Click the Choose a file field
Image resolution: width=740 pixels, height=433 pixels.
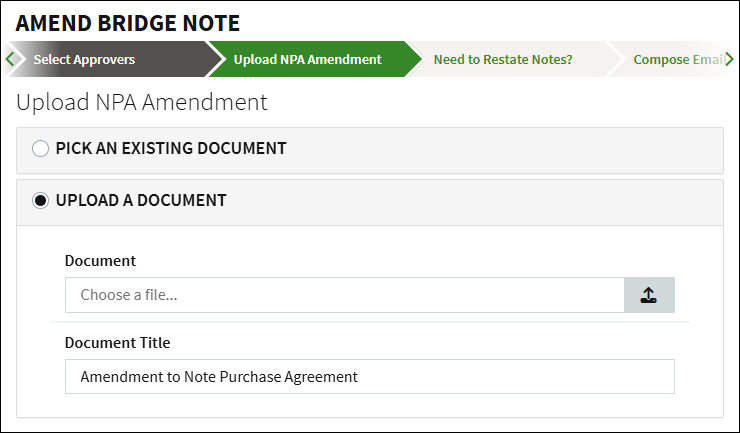click(x=344, y=295)
